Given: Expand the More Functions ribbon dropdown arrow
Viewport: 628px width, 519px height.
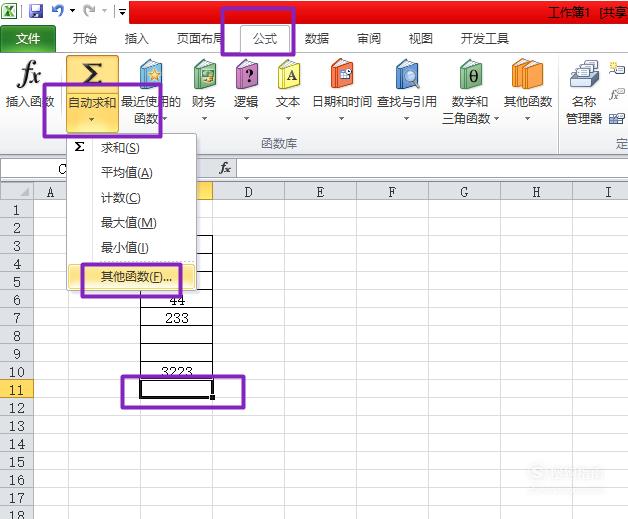Looking at the screenshot, I should coord(527,119).
